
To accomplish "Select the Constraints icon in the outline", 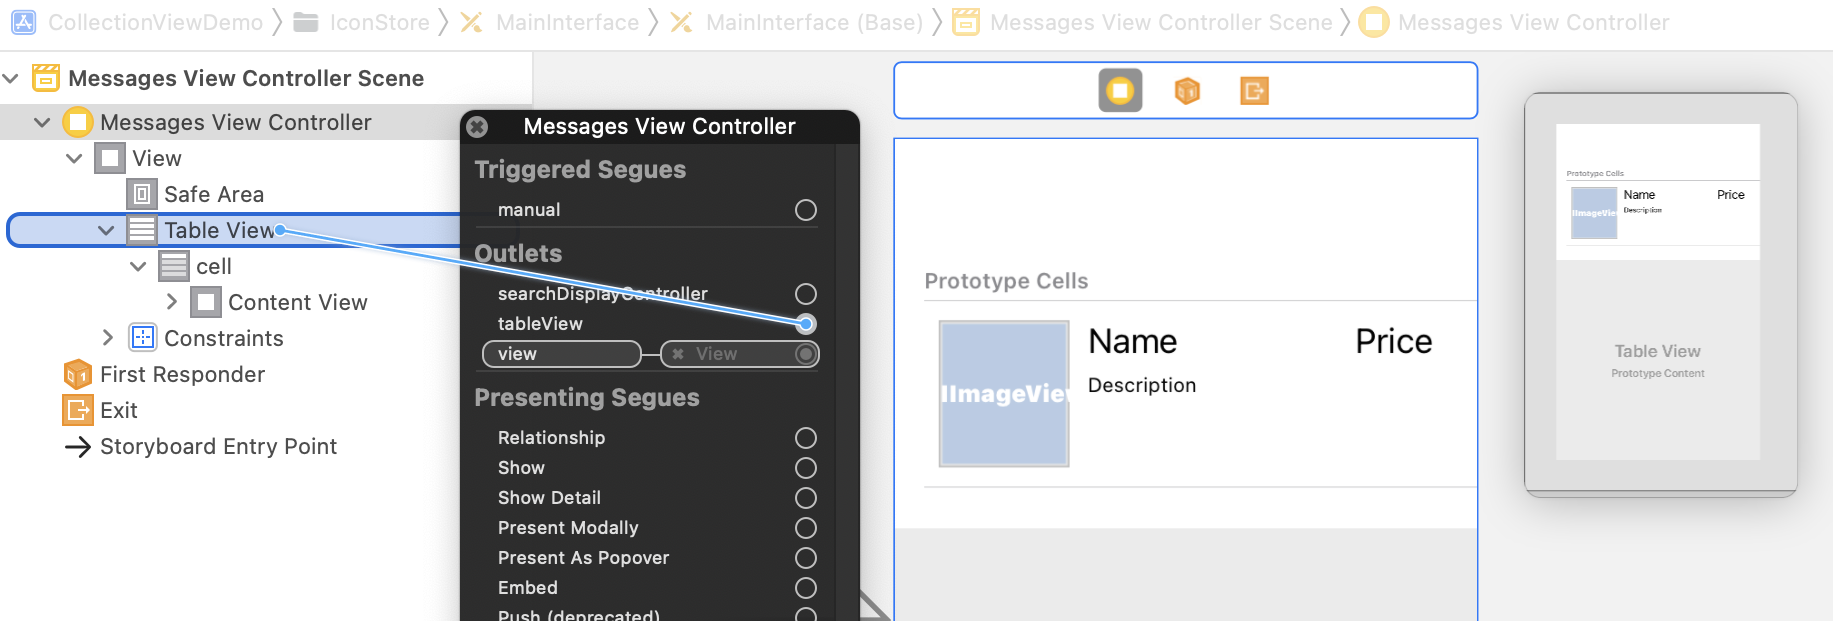I will 142,338.
